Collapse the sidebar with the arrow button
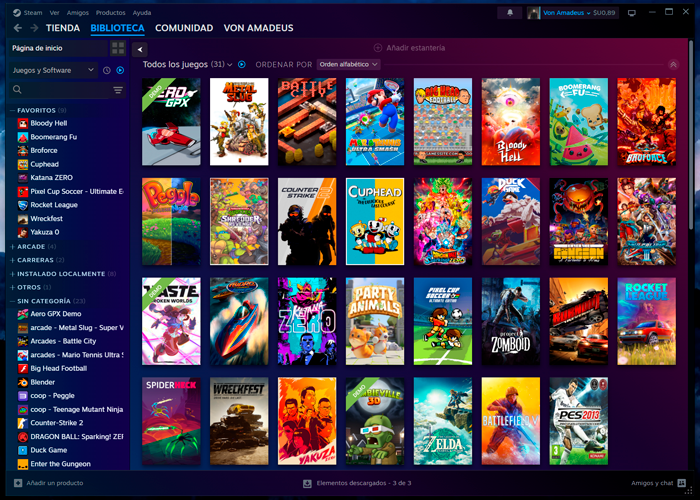 click(139, 49)
